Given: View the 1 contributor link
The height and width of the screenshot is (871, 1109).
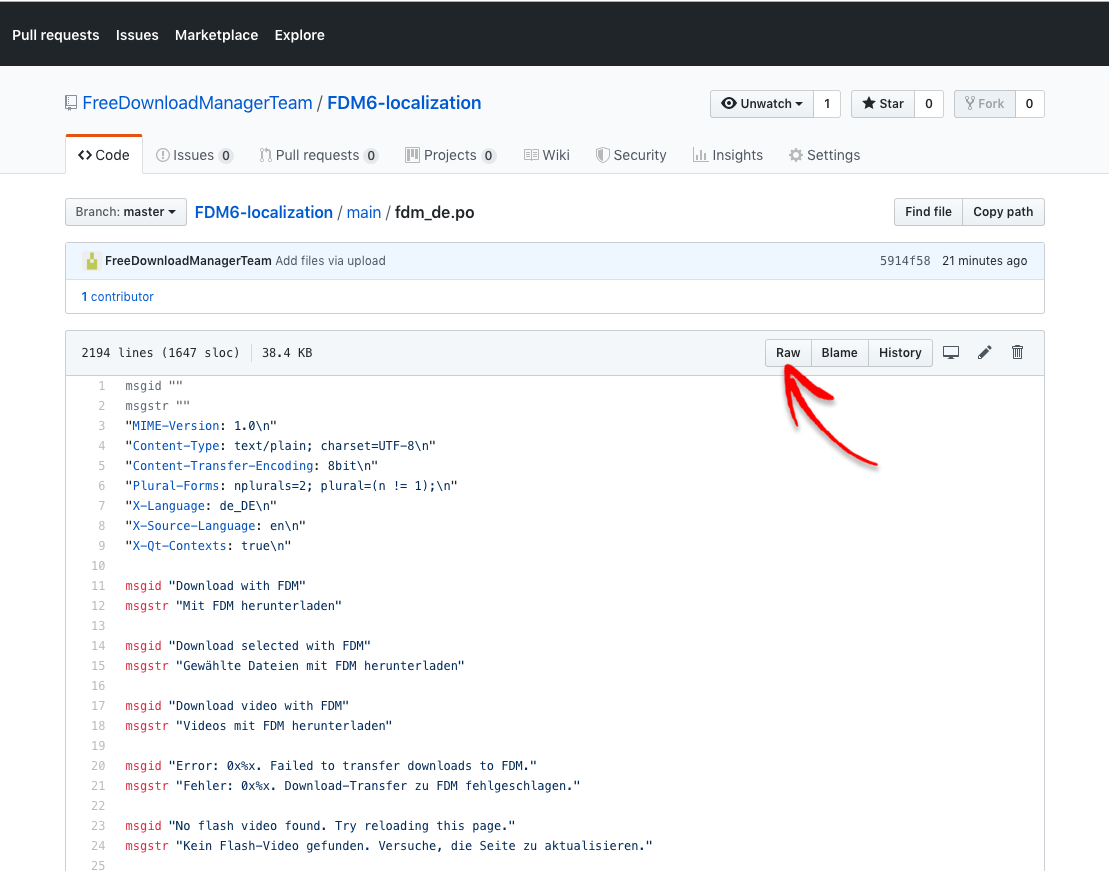Looking at the screenshot, I should click(x=117, y=296).
